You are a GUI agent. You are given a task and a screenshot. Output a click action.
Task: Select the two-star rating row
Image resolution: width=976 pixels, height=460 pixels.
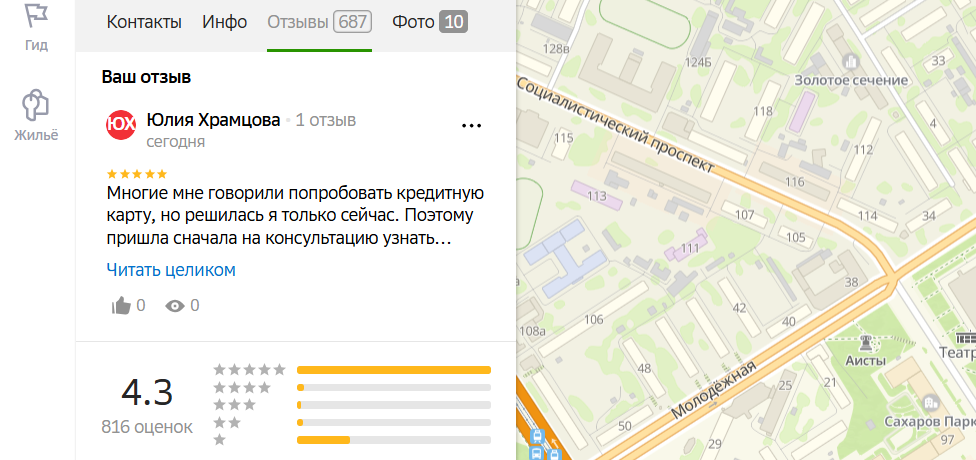[x=352, y=423]
